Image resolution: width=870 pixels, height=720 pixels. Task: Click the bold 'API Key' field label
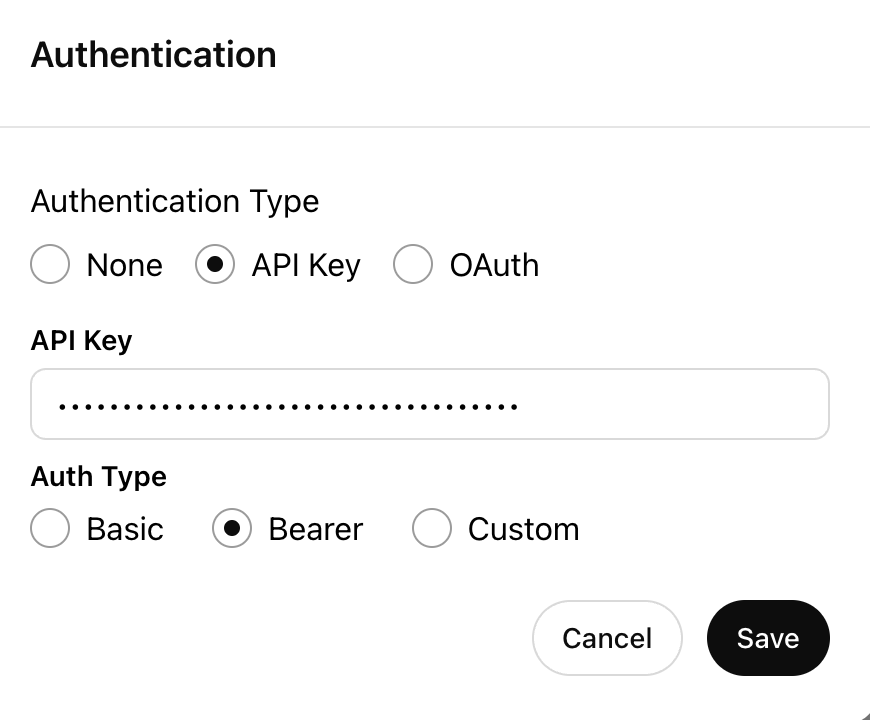tap(82, 341)
